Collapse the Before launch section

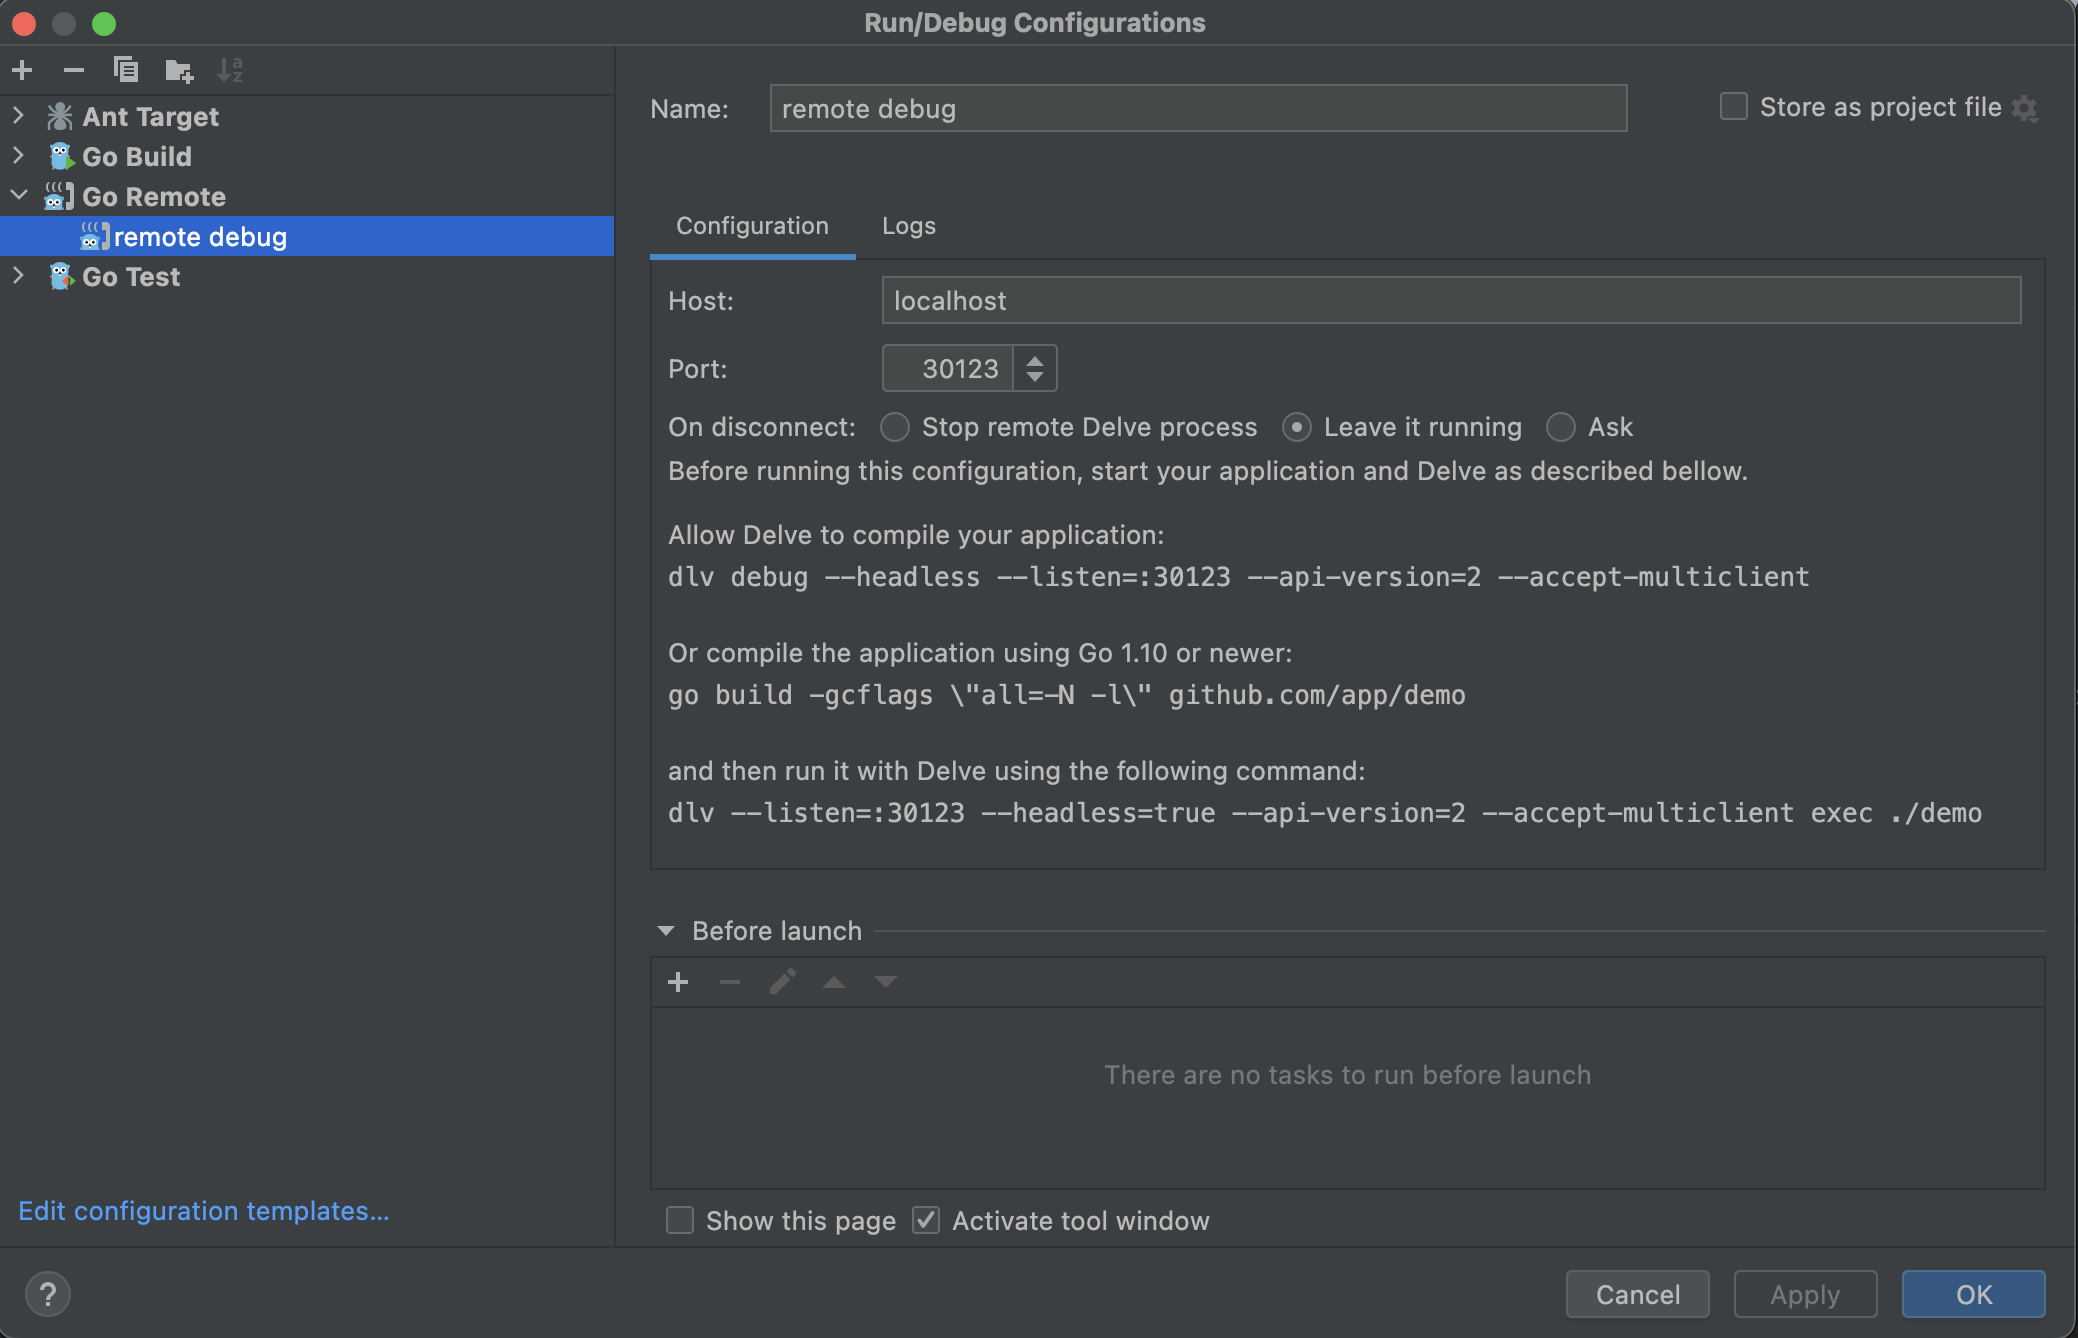(x=666, y=931)
